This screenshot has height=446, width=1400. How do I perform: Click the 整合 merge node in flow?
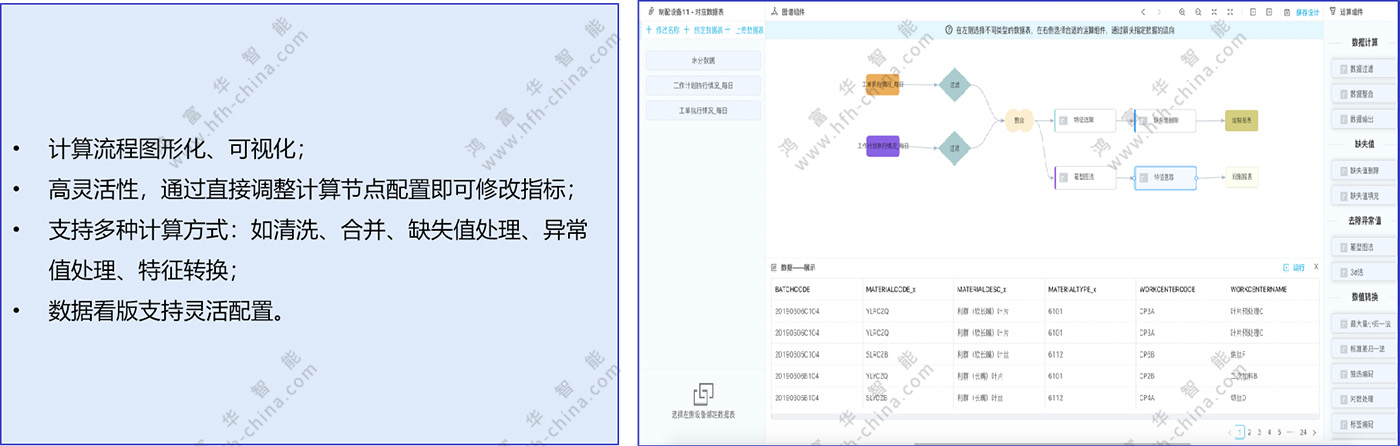(1018, 120)
